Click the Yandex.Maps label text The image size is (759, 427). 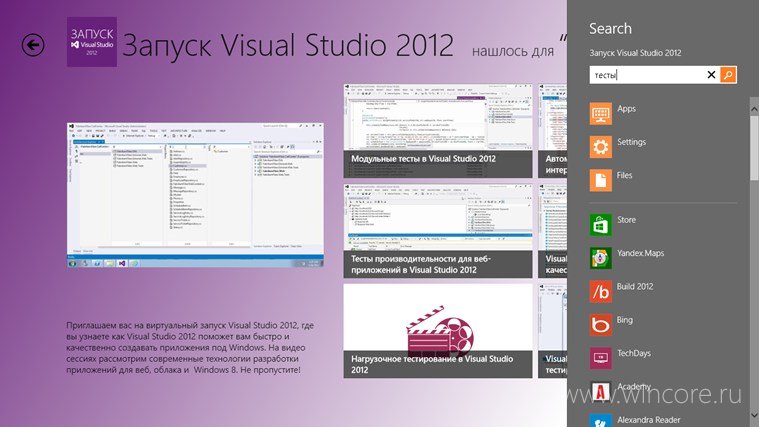[x=640, y=253]
